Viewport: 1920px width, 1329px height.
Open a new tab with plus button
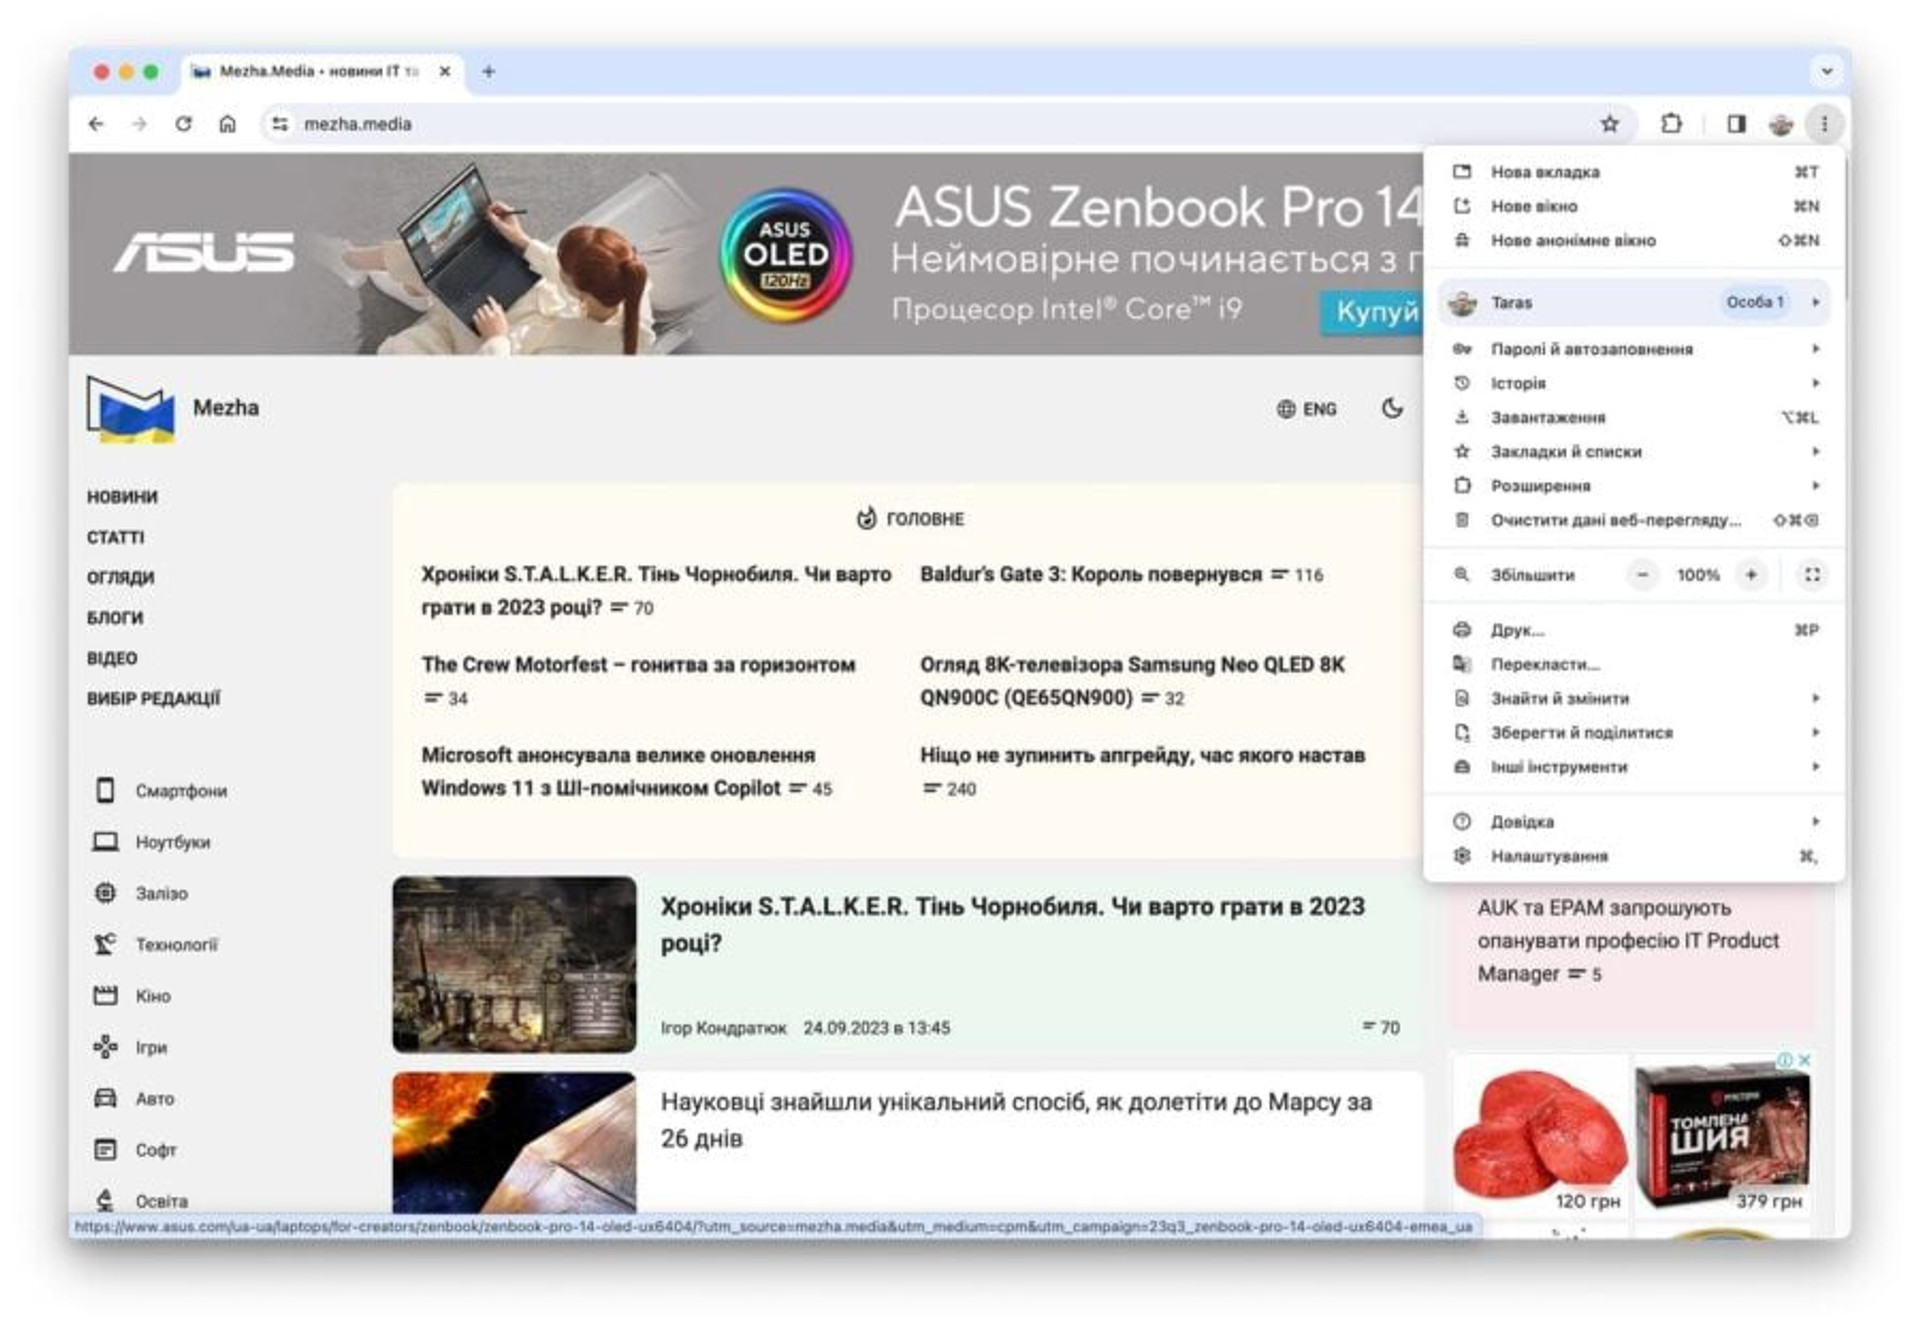pyautogui.click(x=488, y=71)
